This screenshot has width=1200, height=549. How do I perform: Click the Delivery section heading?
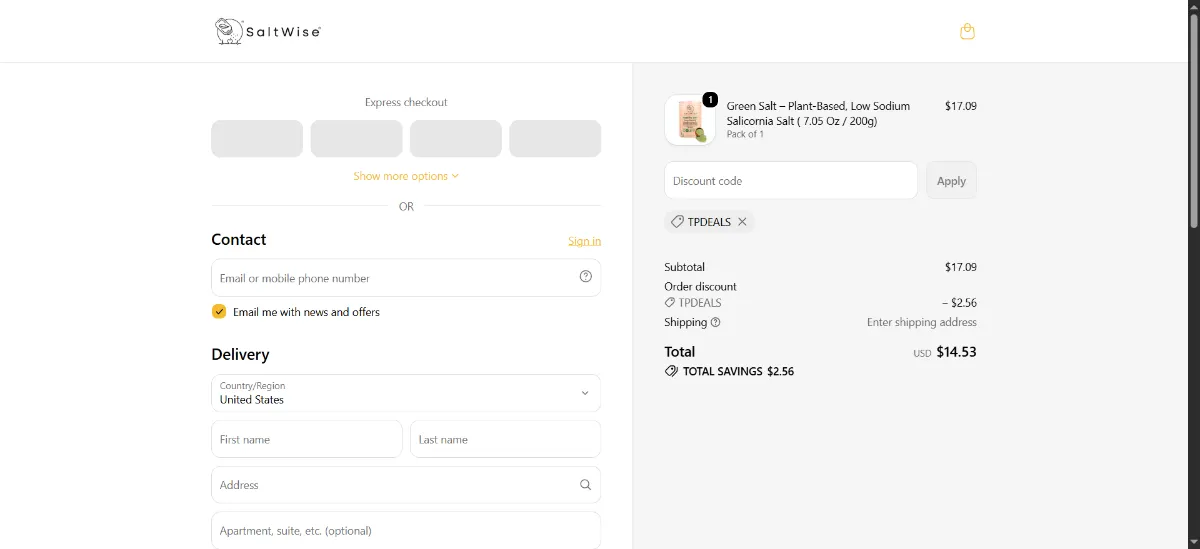click(x=240, y=354)
